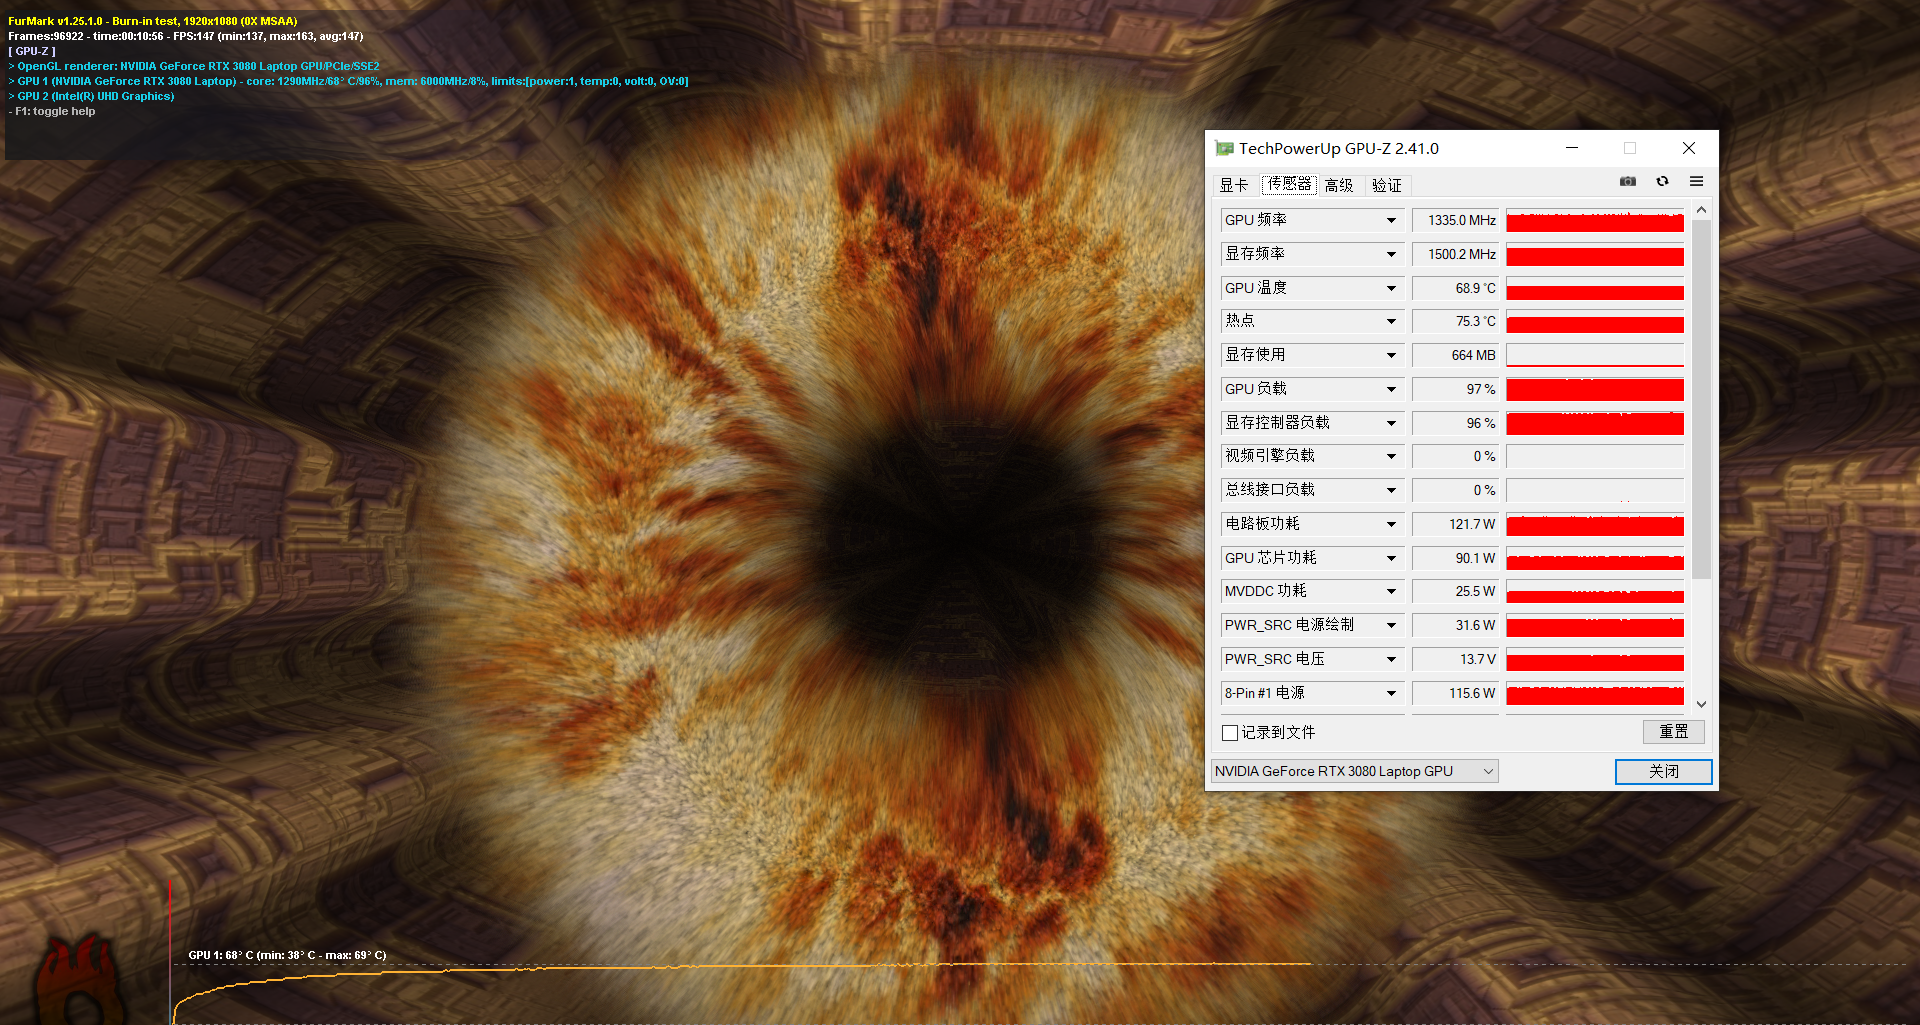Click the 关闭 close button

(x=1663, y=771)
